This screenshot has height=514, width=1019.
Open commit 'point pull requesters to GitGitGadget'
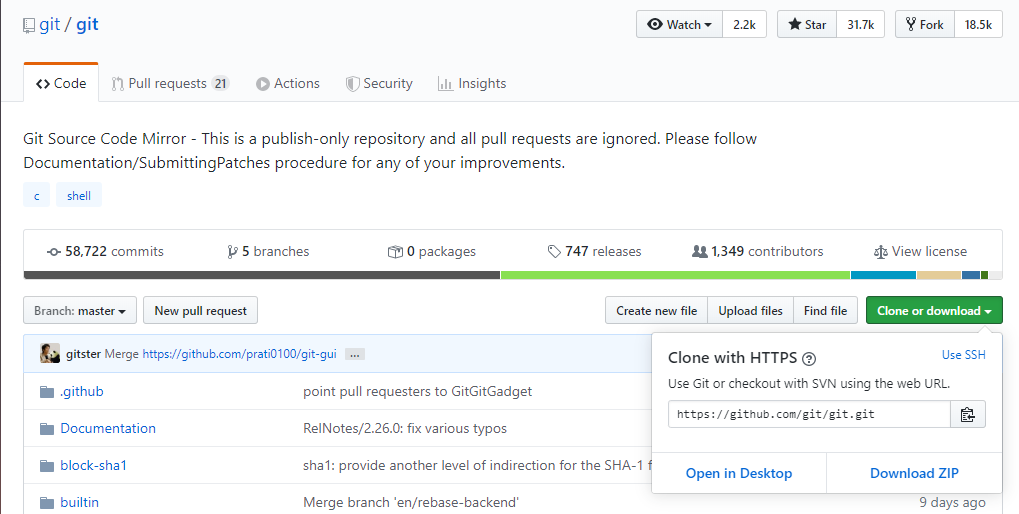coord(417,391)
